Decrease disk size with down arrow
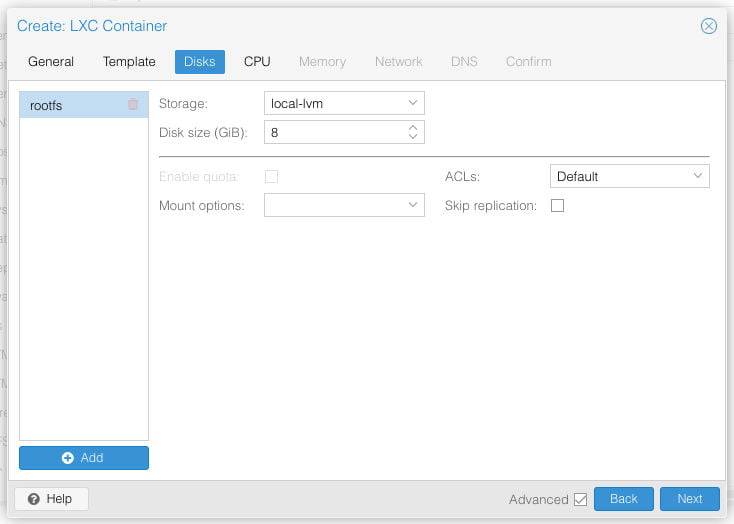The image size is (734, 524). tap(413, 137)
